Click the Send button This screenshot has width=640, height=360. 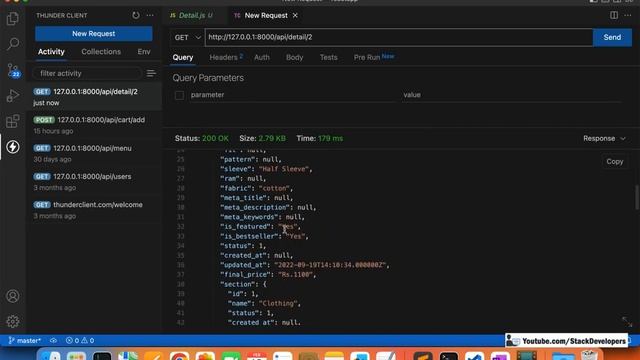pos(612,37)
